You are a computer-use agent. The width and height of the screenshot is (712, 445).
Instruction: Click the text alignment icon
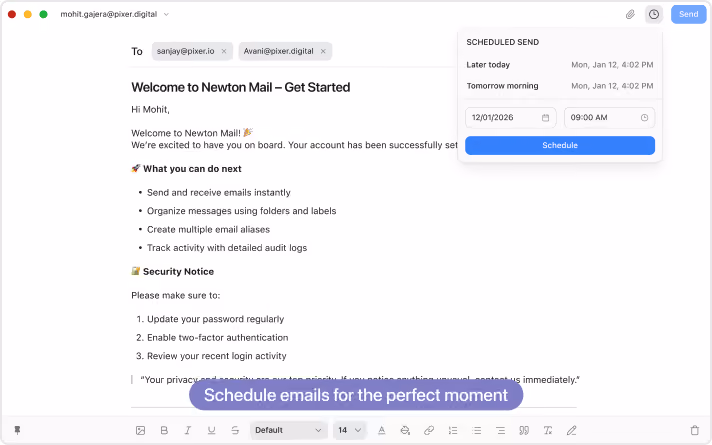tap(500, 430)
